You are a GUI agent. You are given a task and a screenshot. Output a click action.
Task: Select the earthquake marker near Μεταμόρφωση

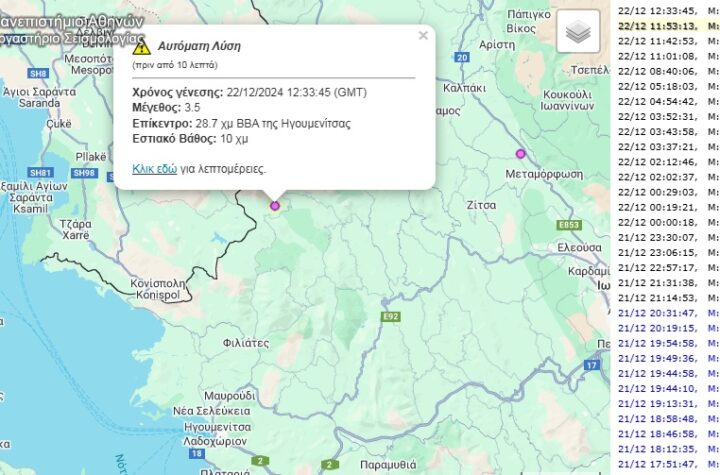(x=520, y=153)
